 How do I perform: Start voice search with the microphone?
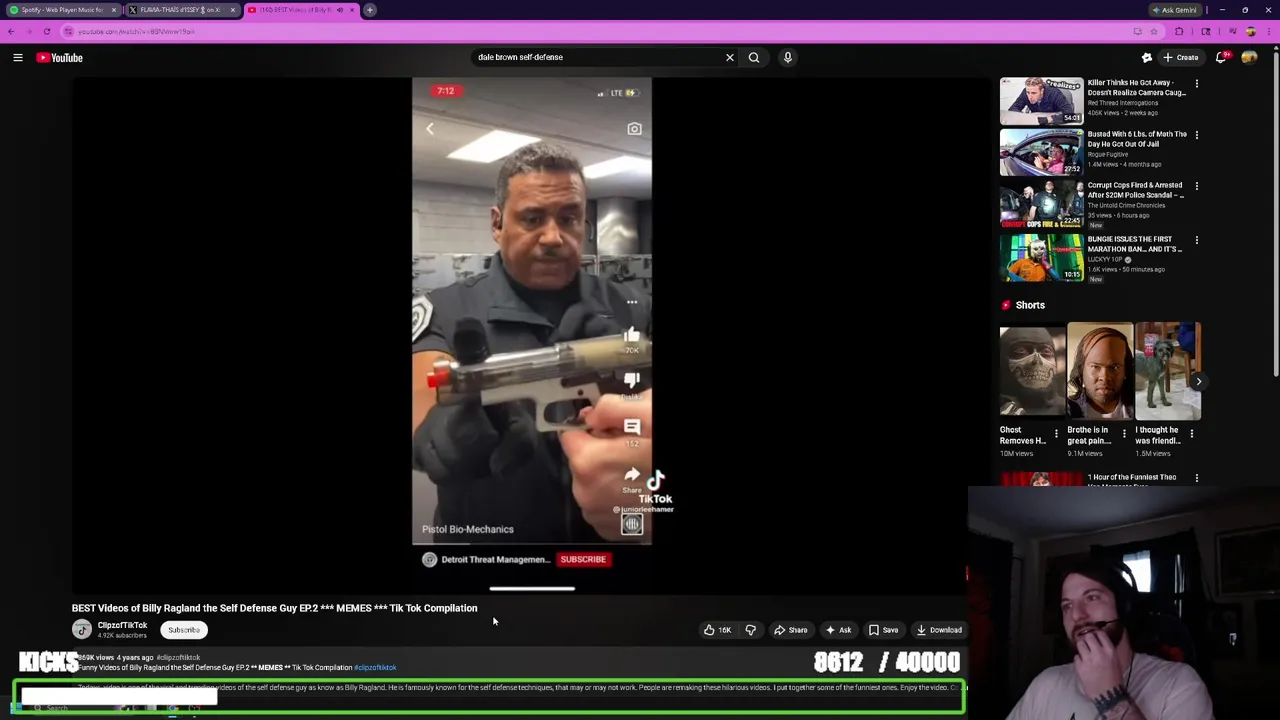click(788, 57)
